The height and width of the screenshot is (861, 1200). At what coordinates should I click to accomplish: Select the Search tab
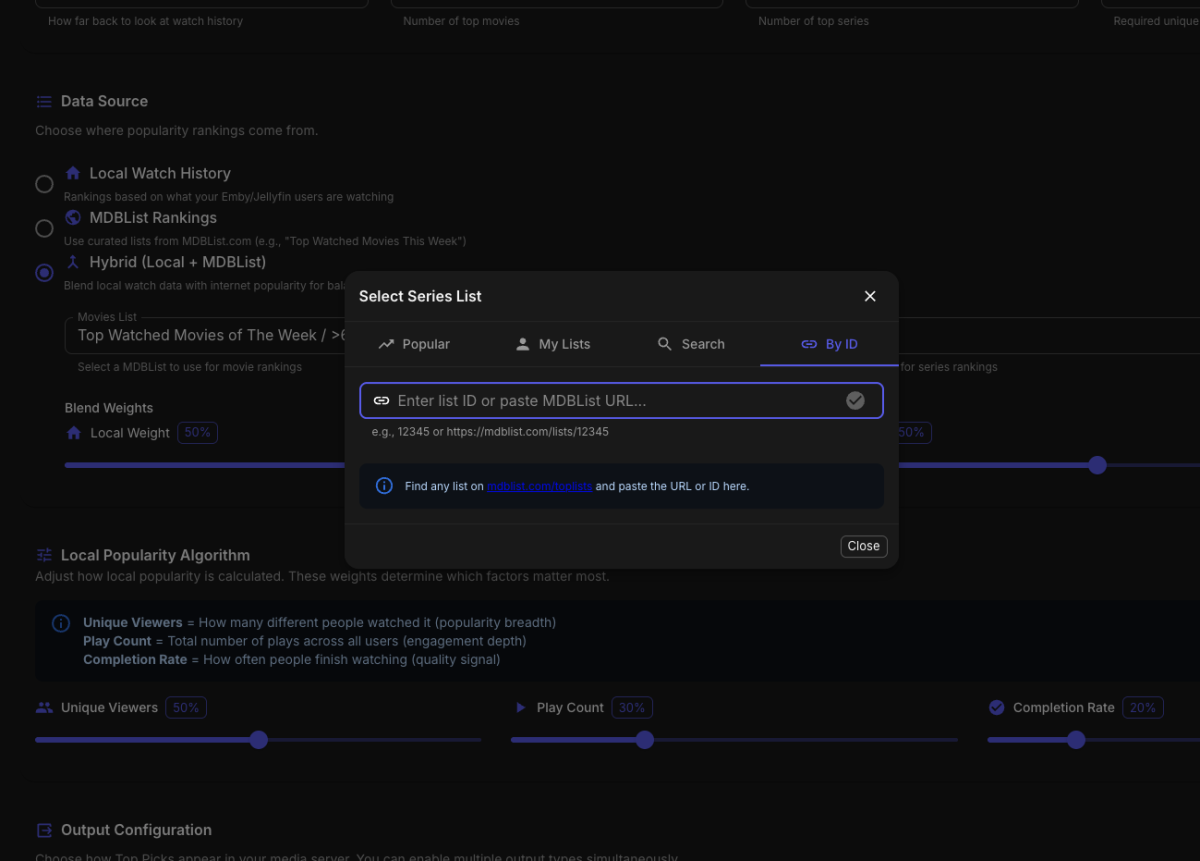click(x=690, y=344)
